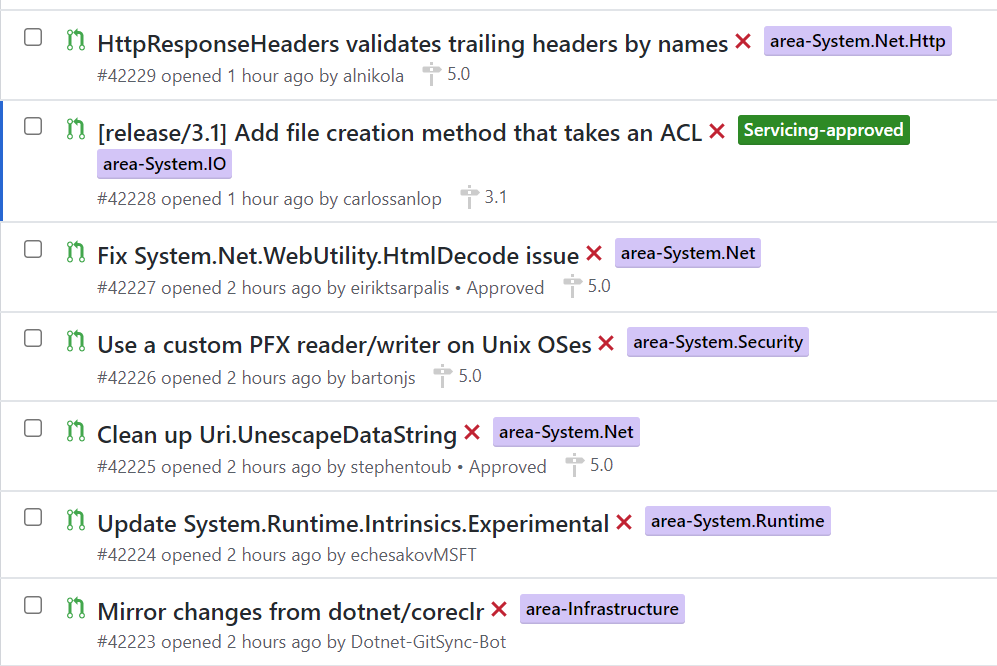Check the Update System.Runtime.Intrinsics.Experimental checkbox
997x666 pixels.
coord(33,517)
